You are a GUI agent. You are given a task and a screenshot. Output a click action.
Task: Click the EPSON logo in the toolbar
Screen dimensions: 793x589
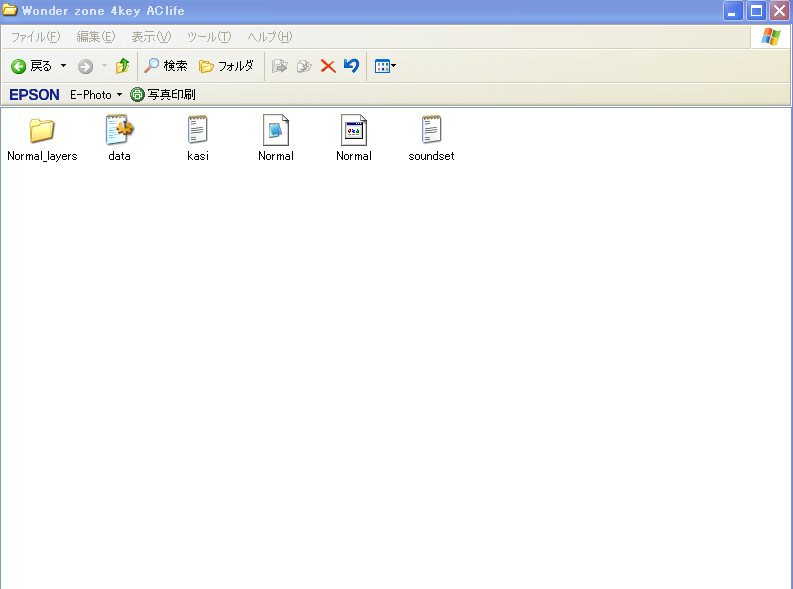(x=34, y=95)
